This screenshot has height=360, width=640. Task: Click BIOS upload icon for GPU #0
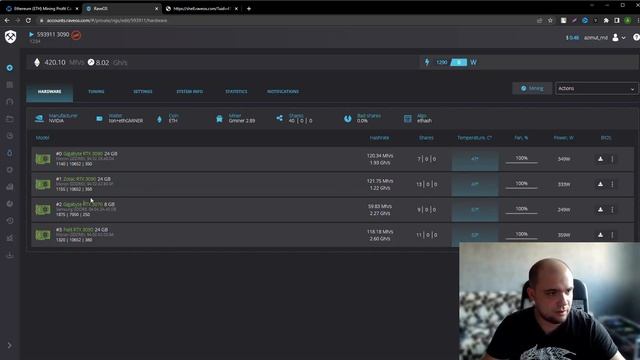(600, 159)
